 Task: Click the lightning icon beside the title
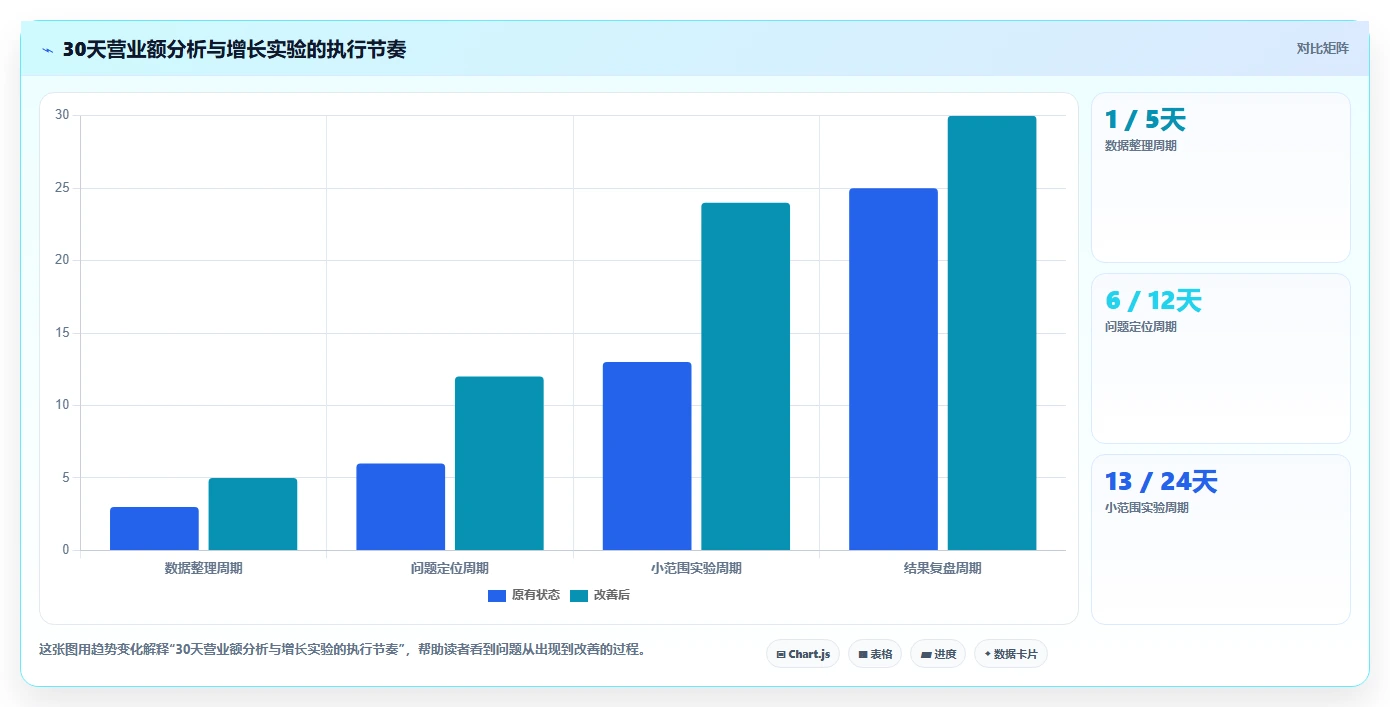click(x=47, y=50)
